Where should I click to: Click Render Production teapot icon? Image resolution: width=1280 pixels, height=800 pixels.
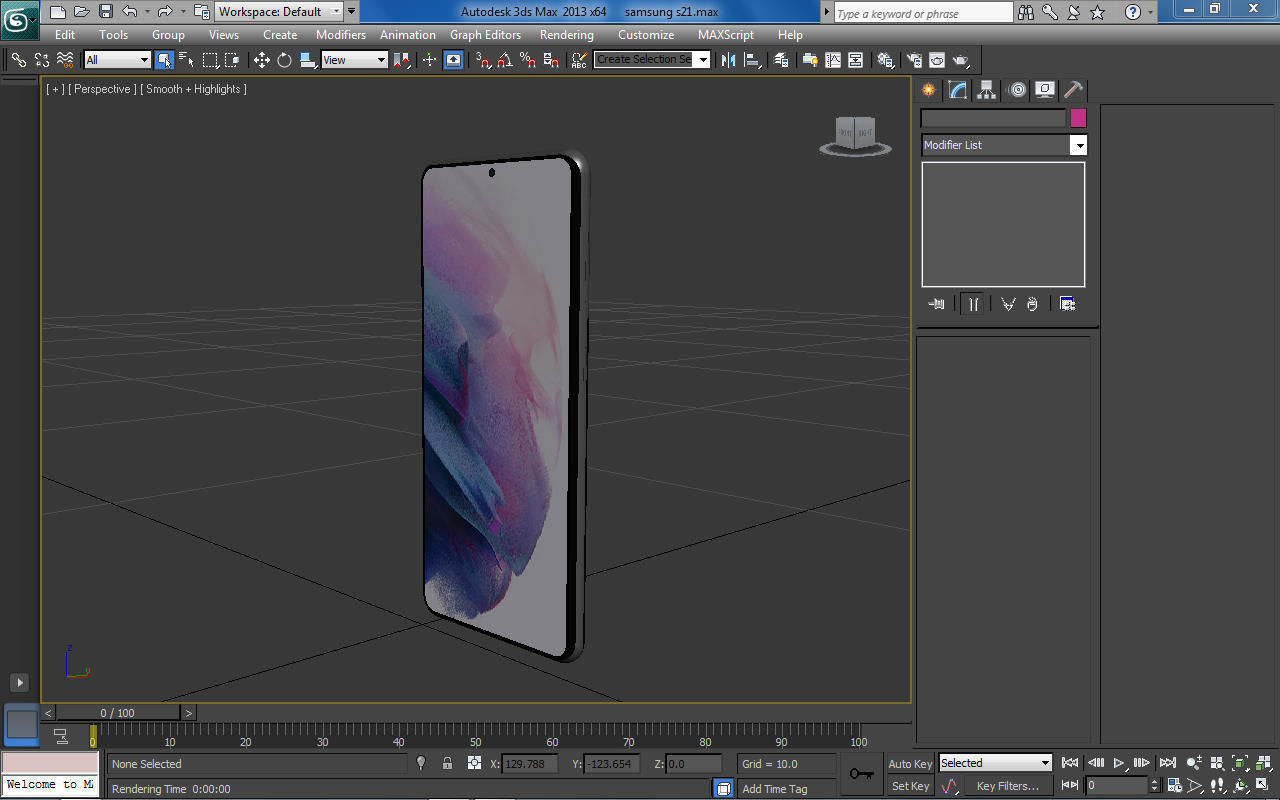tap(960, 60)
